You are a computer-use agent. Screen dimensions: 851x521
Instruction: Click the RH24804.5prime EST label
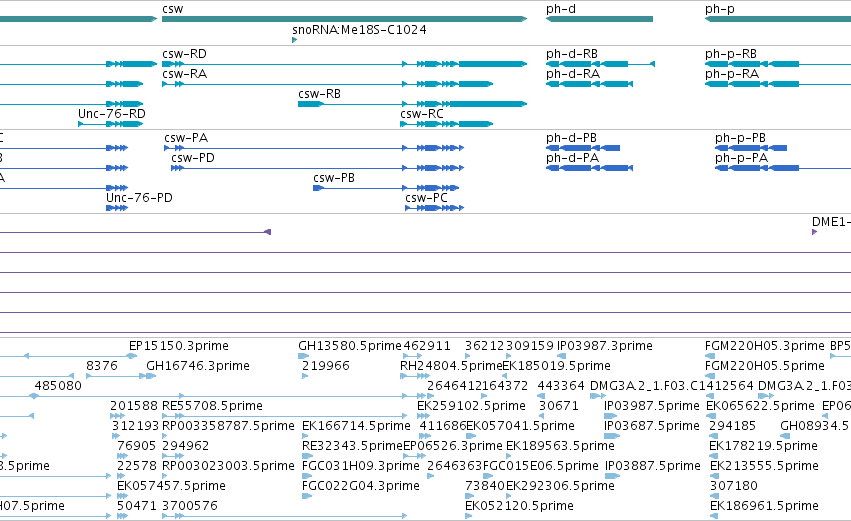pyautogui.click(x=452, y=366)
